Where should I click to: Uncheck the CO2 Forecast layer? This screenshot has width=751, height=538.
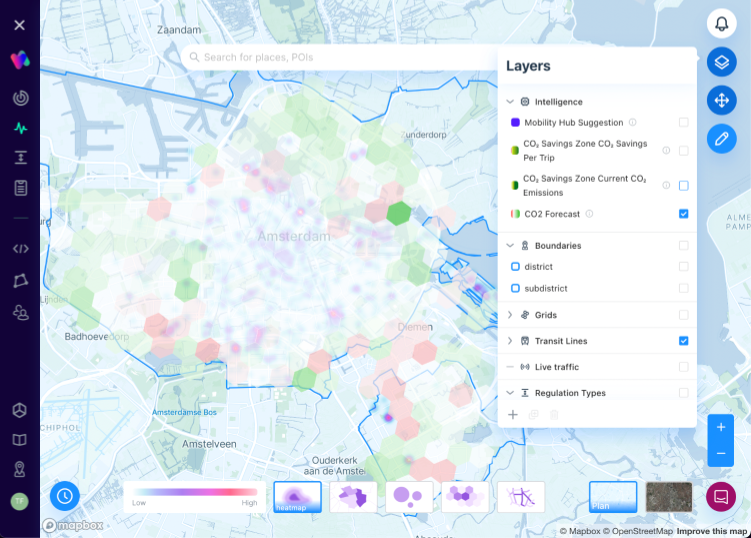point(683,214)
